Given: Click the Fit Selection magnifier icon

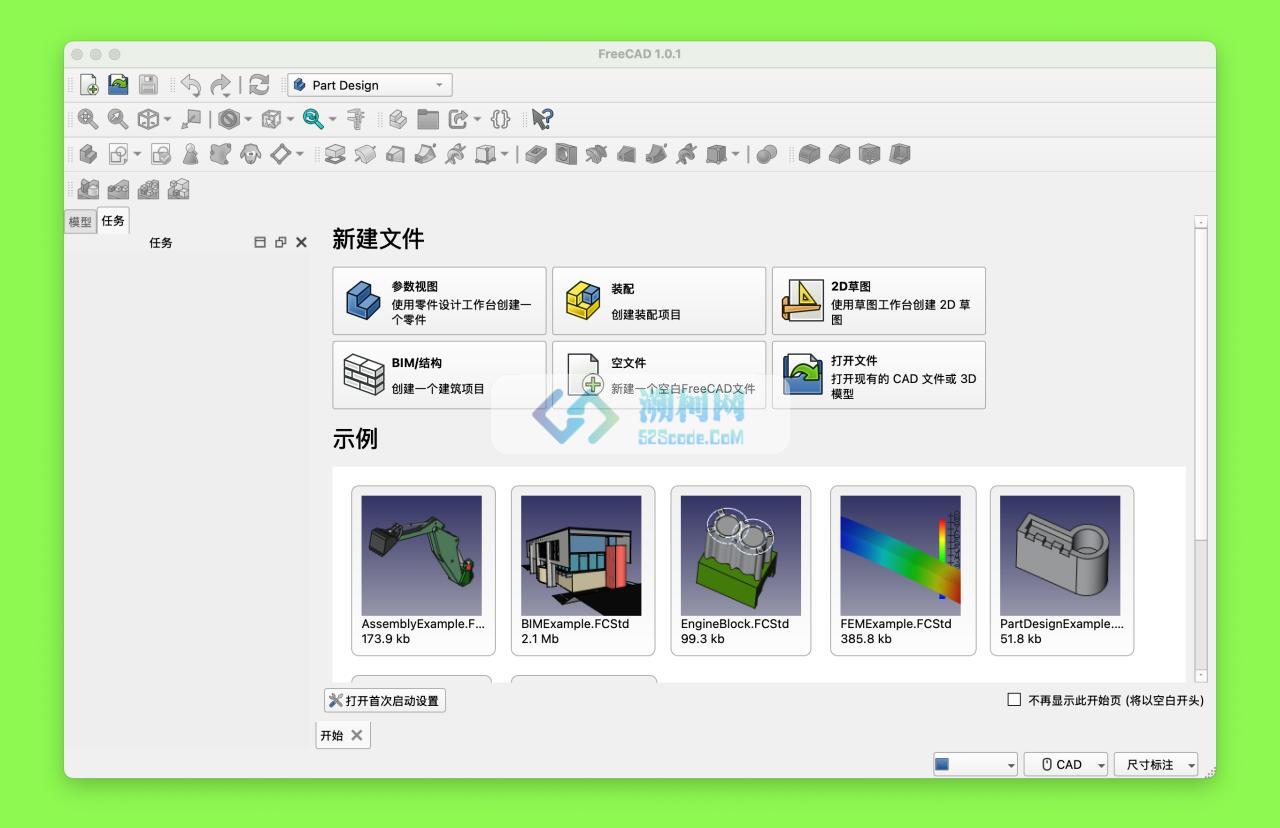Looking at the screenshot, I should 118,119.
